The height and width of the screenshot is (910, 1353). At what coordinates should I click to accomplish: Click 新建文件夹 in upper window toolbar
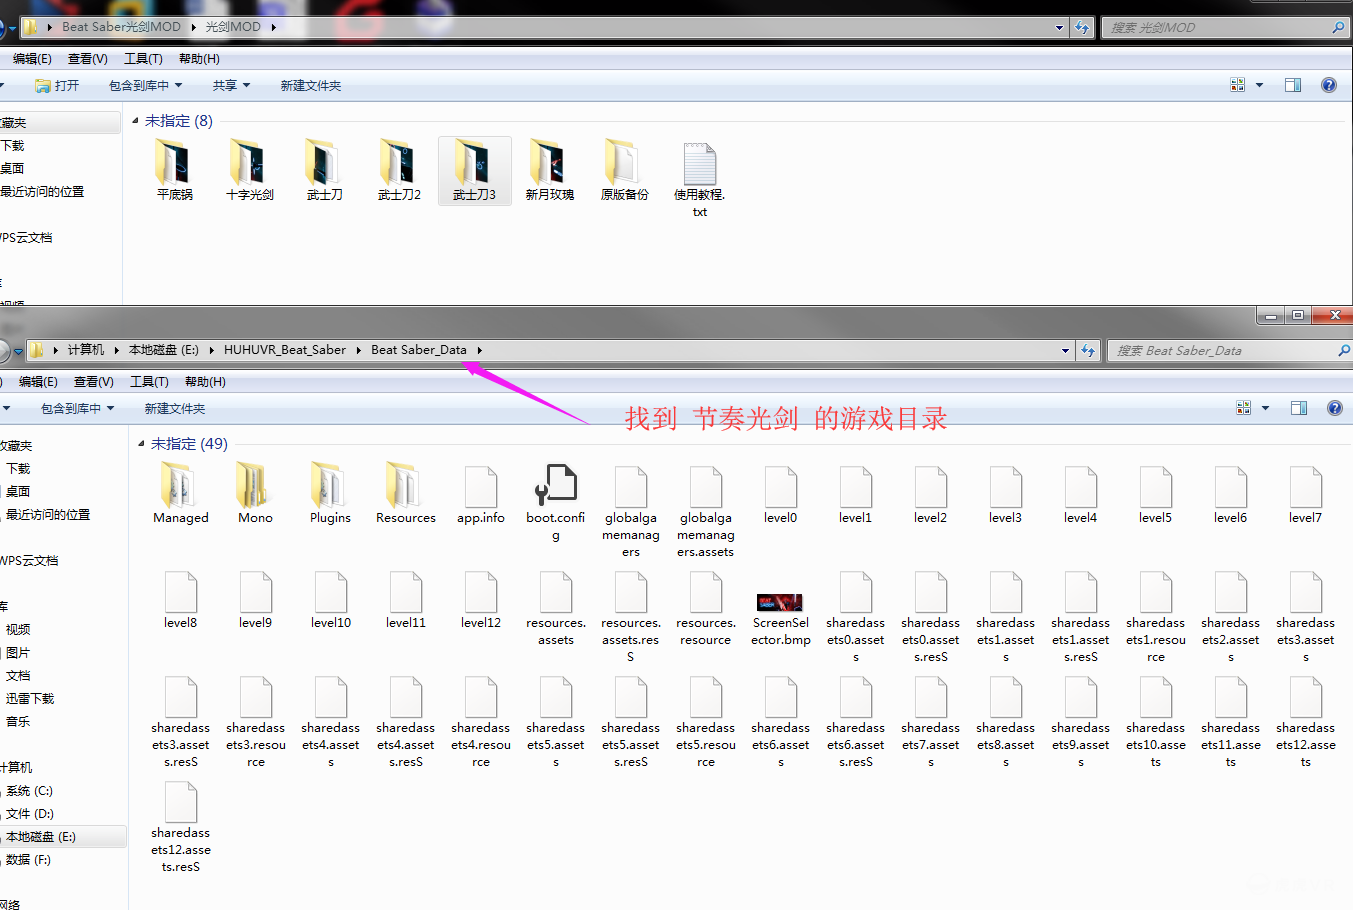pyautogui.click(x=310, y=85)
